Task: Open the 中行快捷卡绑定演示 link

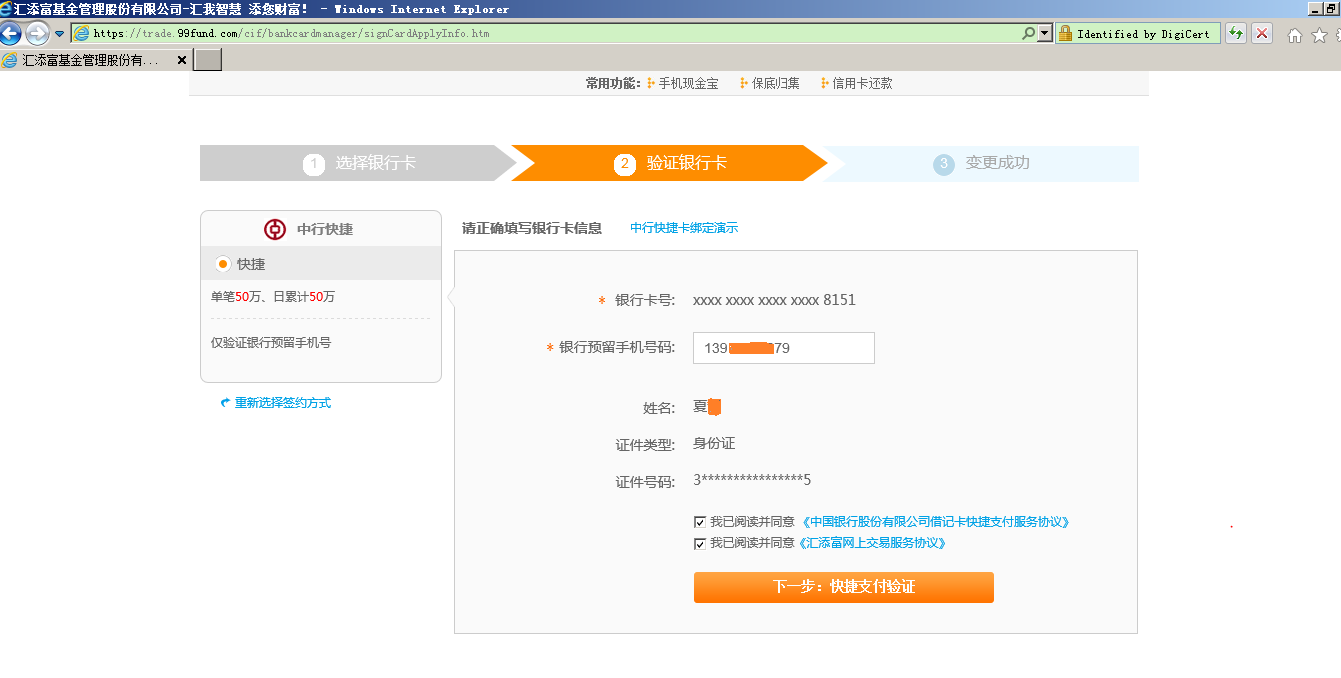Action: tap(684, 228)
